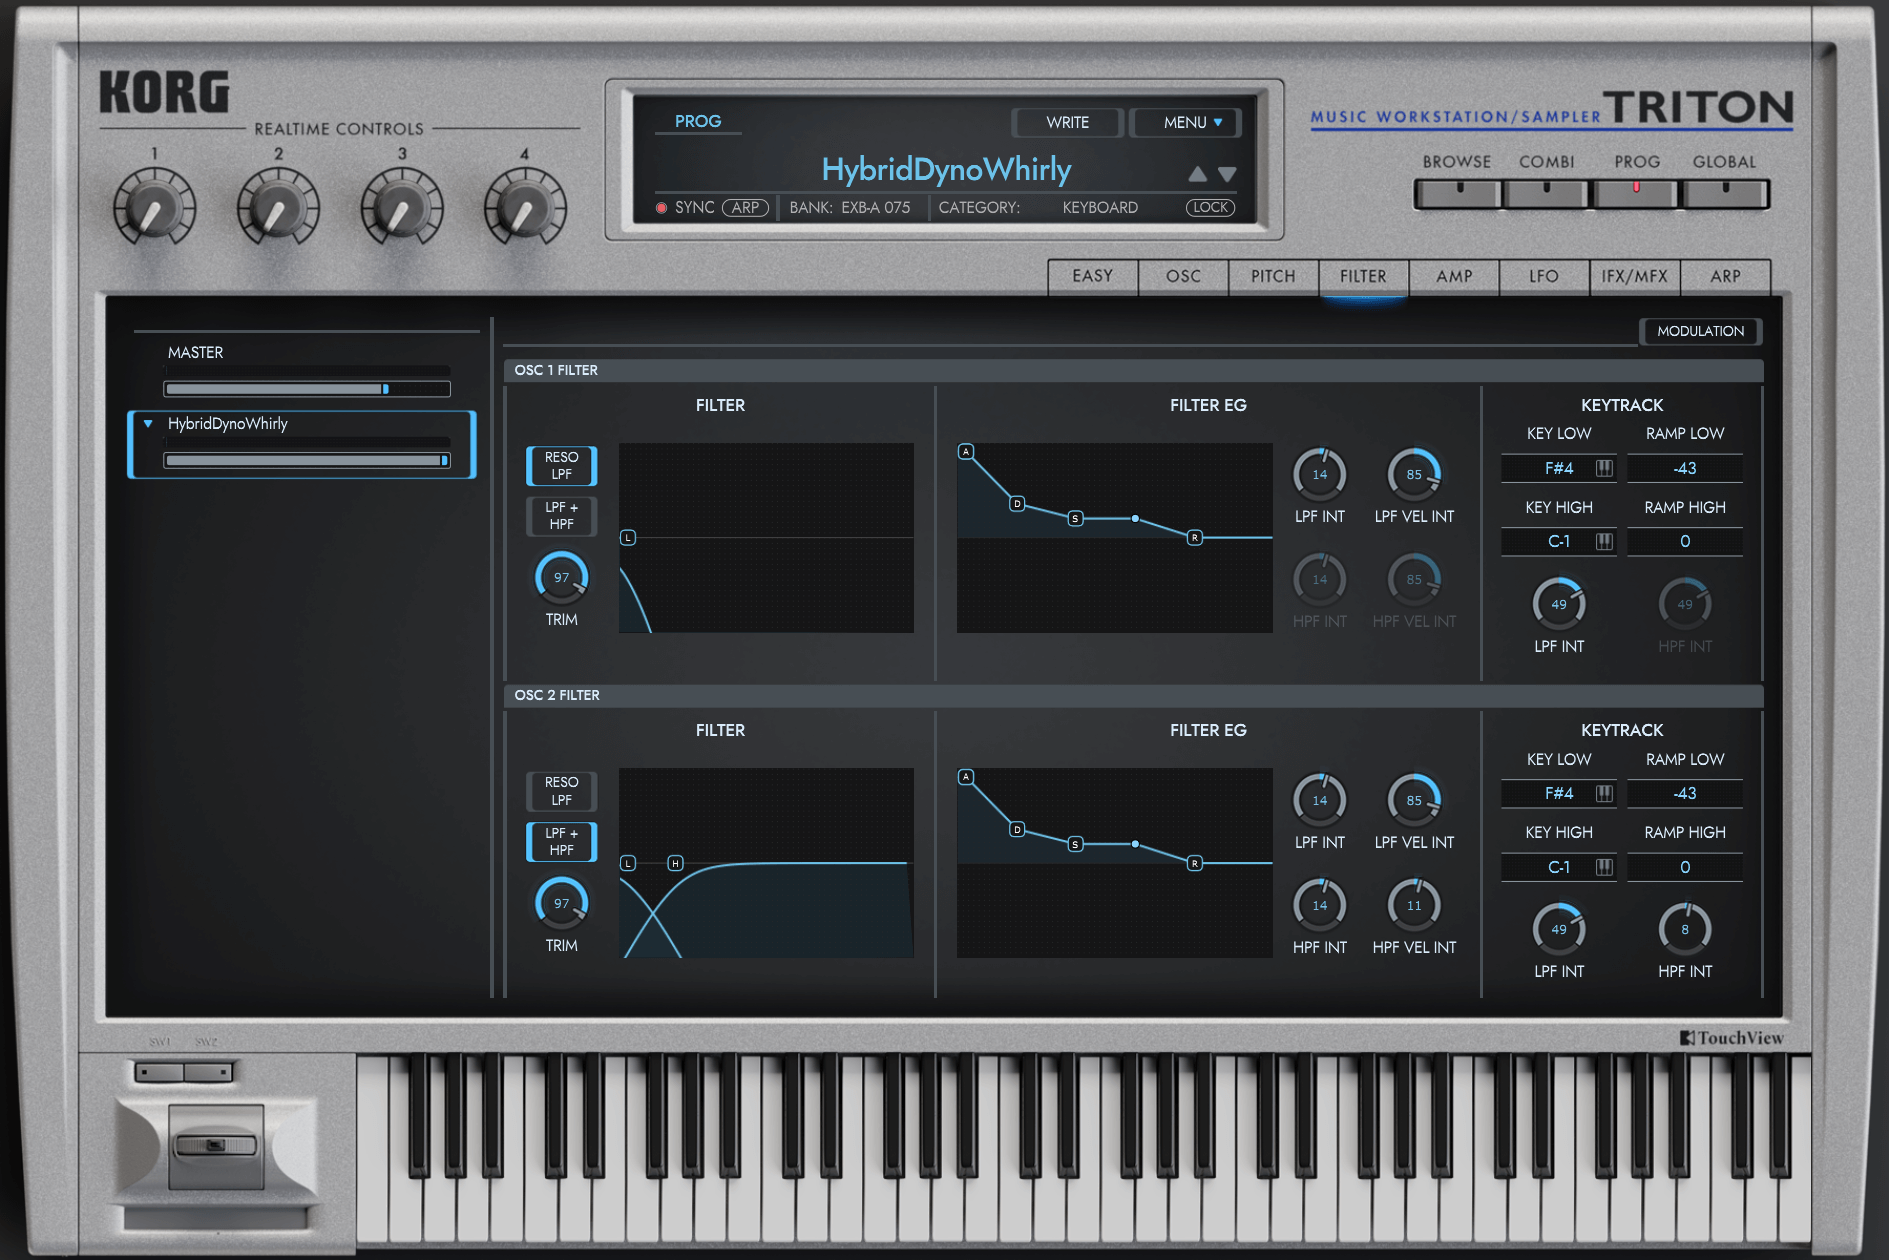Click OSC 1 filter TRIM knob

[562, 577]
